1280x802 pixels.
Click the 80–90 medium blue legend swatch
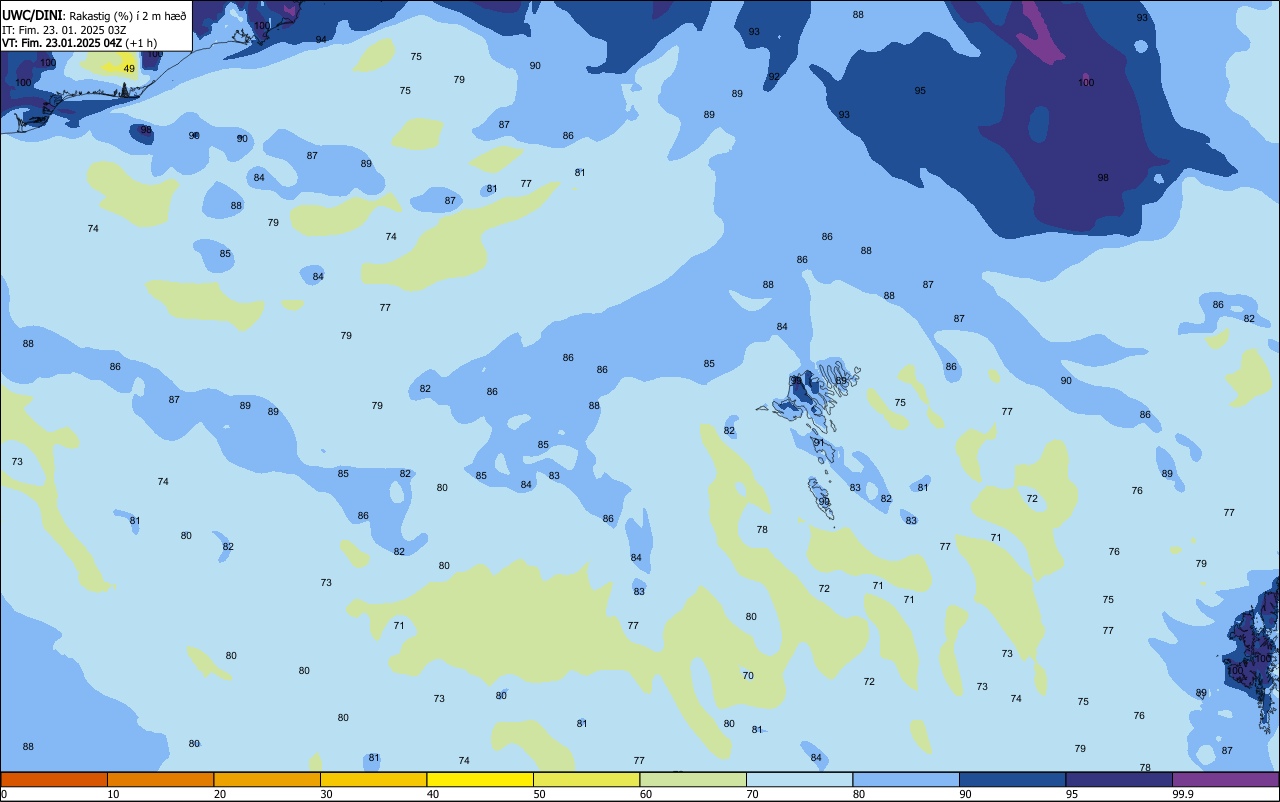pos(906,779)
